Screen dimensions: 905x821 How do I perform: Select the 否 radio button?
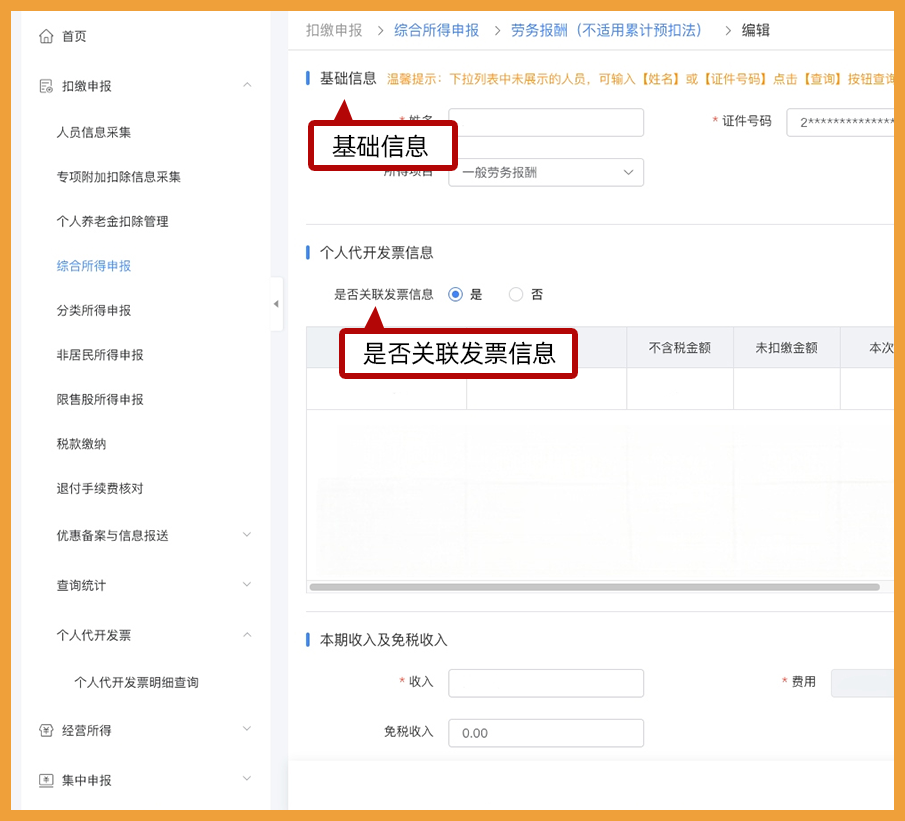(515, 294)
